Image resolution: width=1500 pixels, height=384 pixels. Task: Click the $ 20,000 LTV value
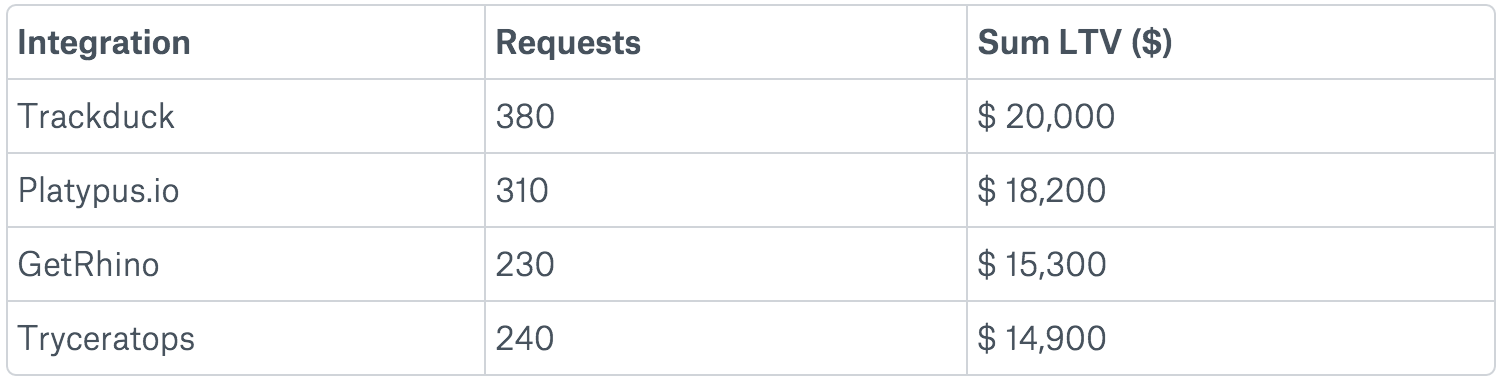[x=1046, y=118]
